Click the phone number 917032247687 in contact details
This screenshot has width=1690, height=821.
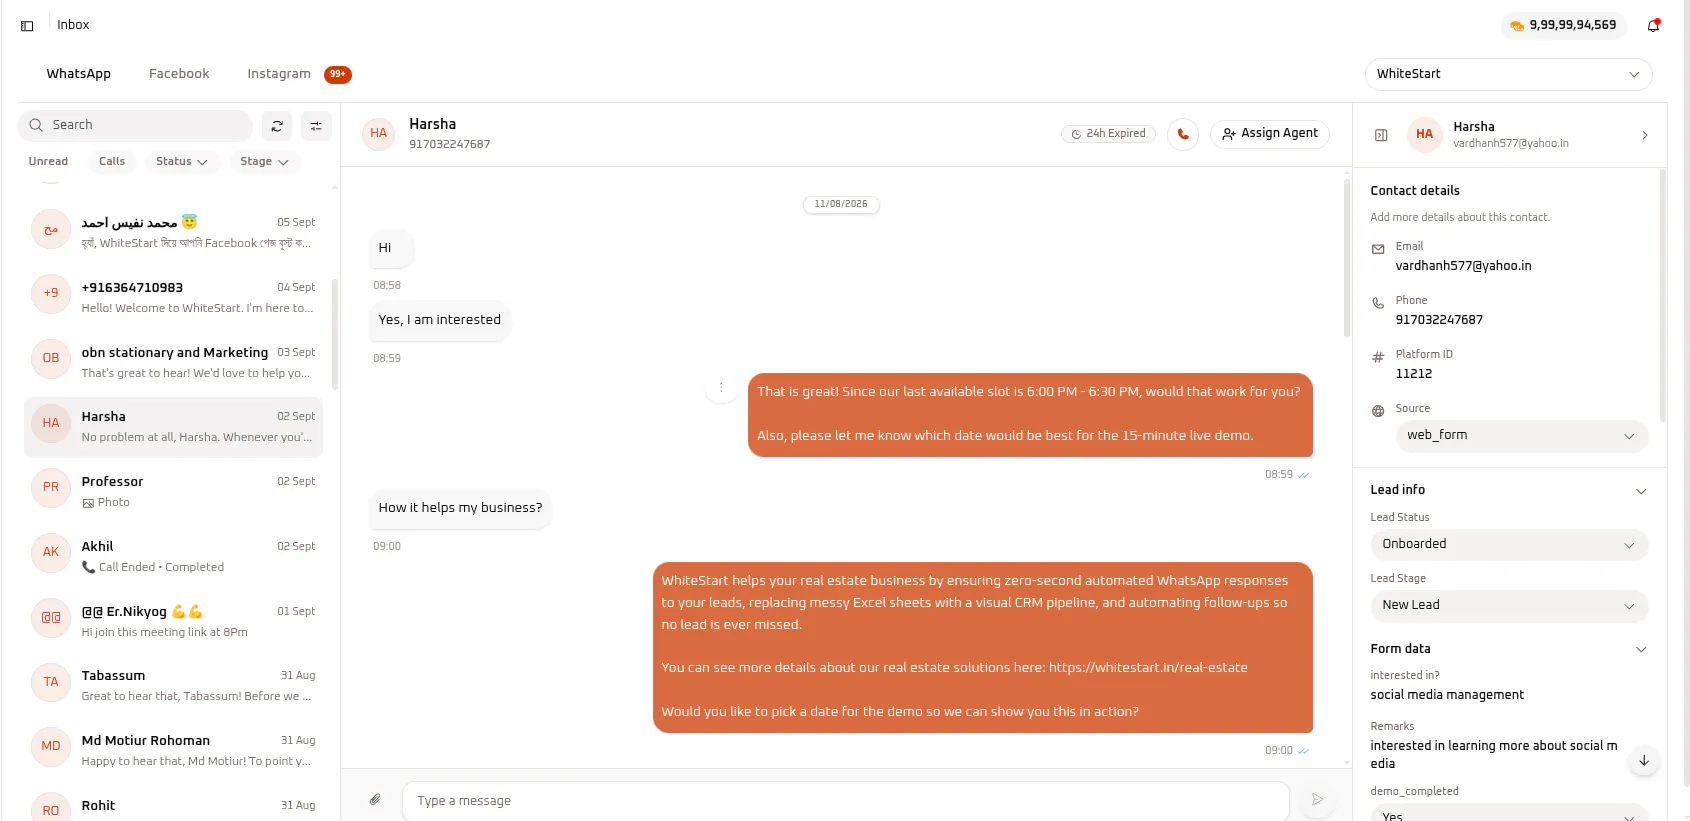[x=1440, y=320]
